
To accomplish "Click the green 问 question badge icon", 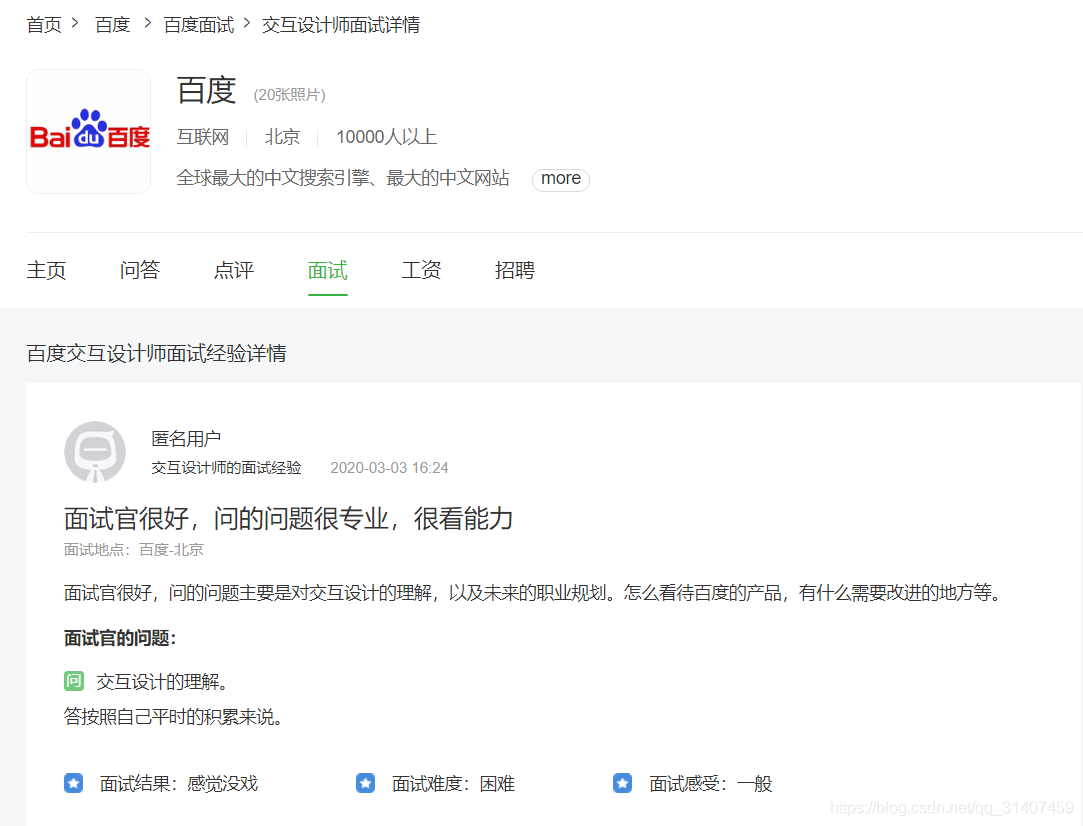I will [74, 681].
